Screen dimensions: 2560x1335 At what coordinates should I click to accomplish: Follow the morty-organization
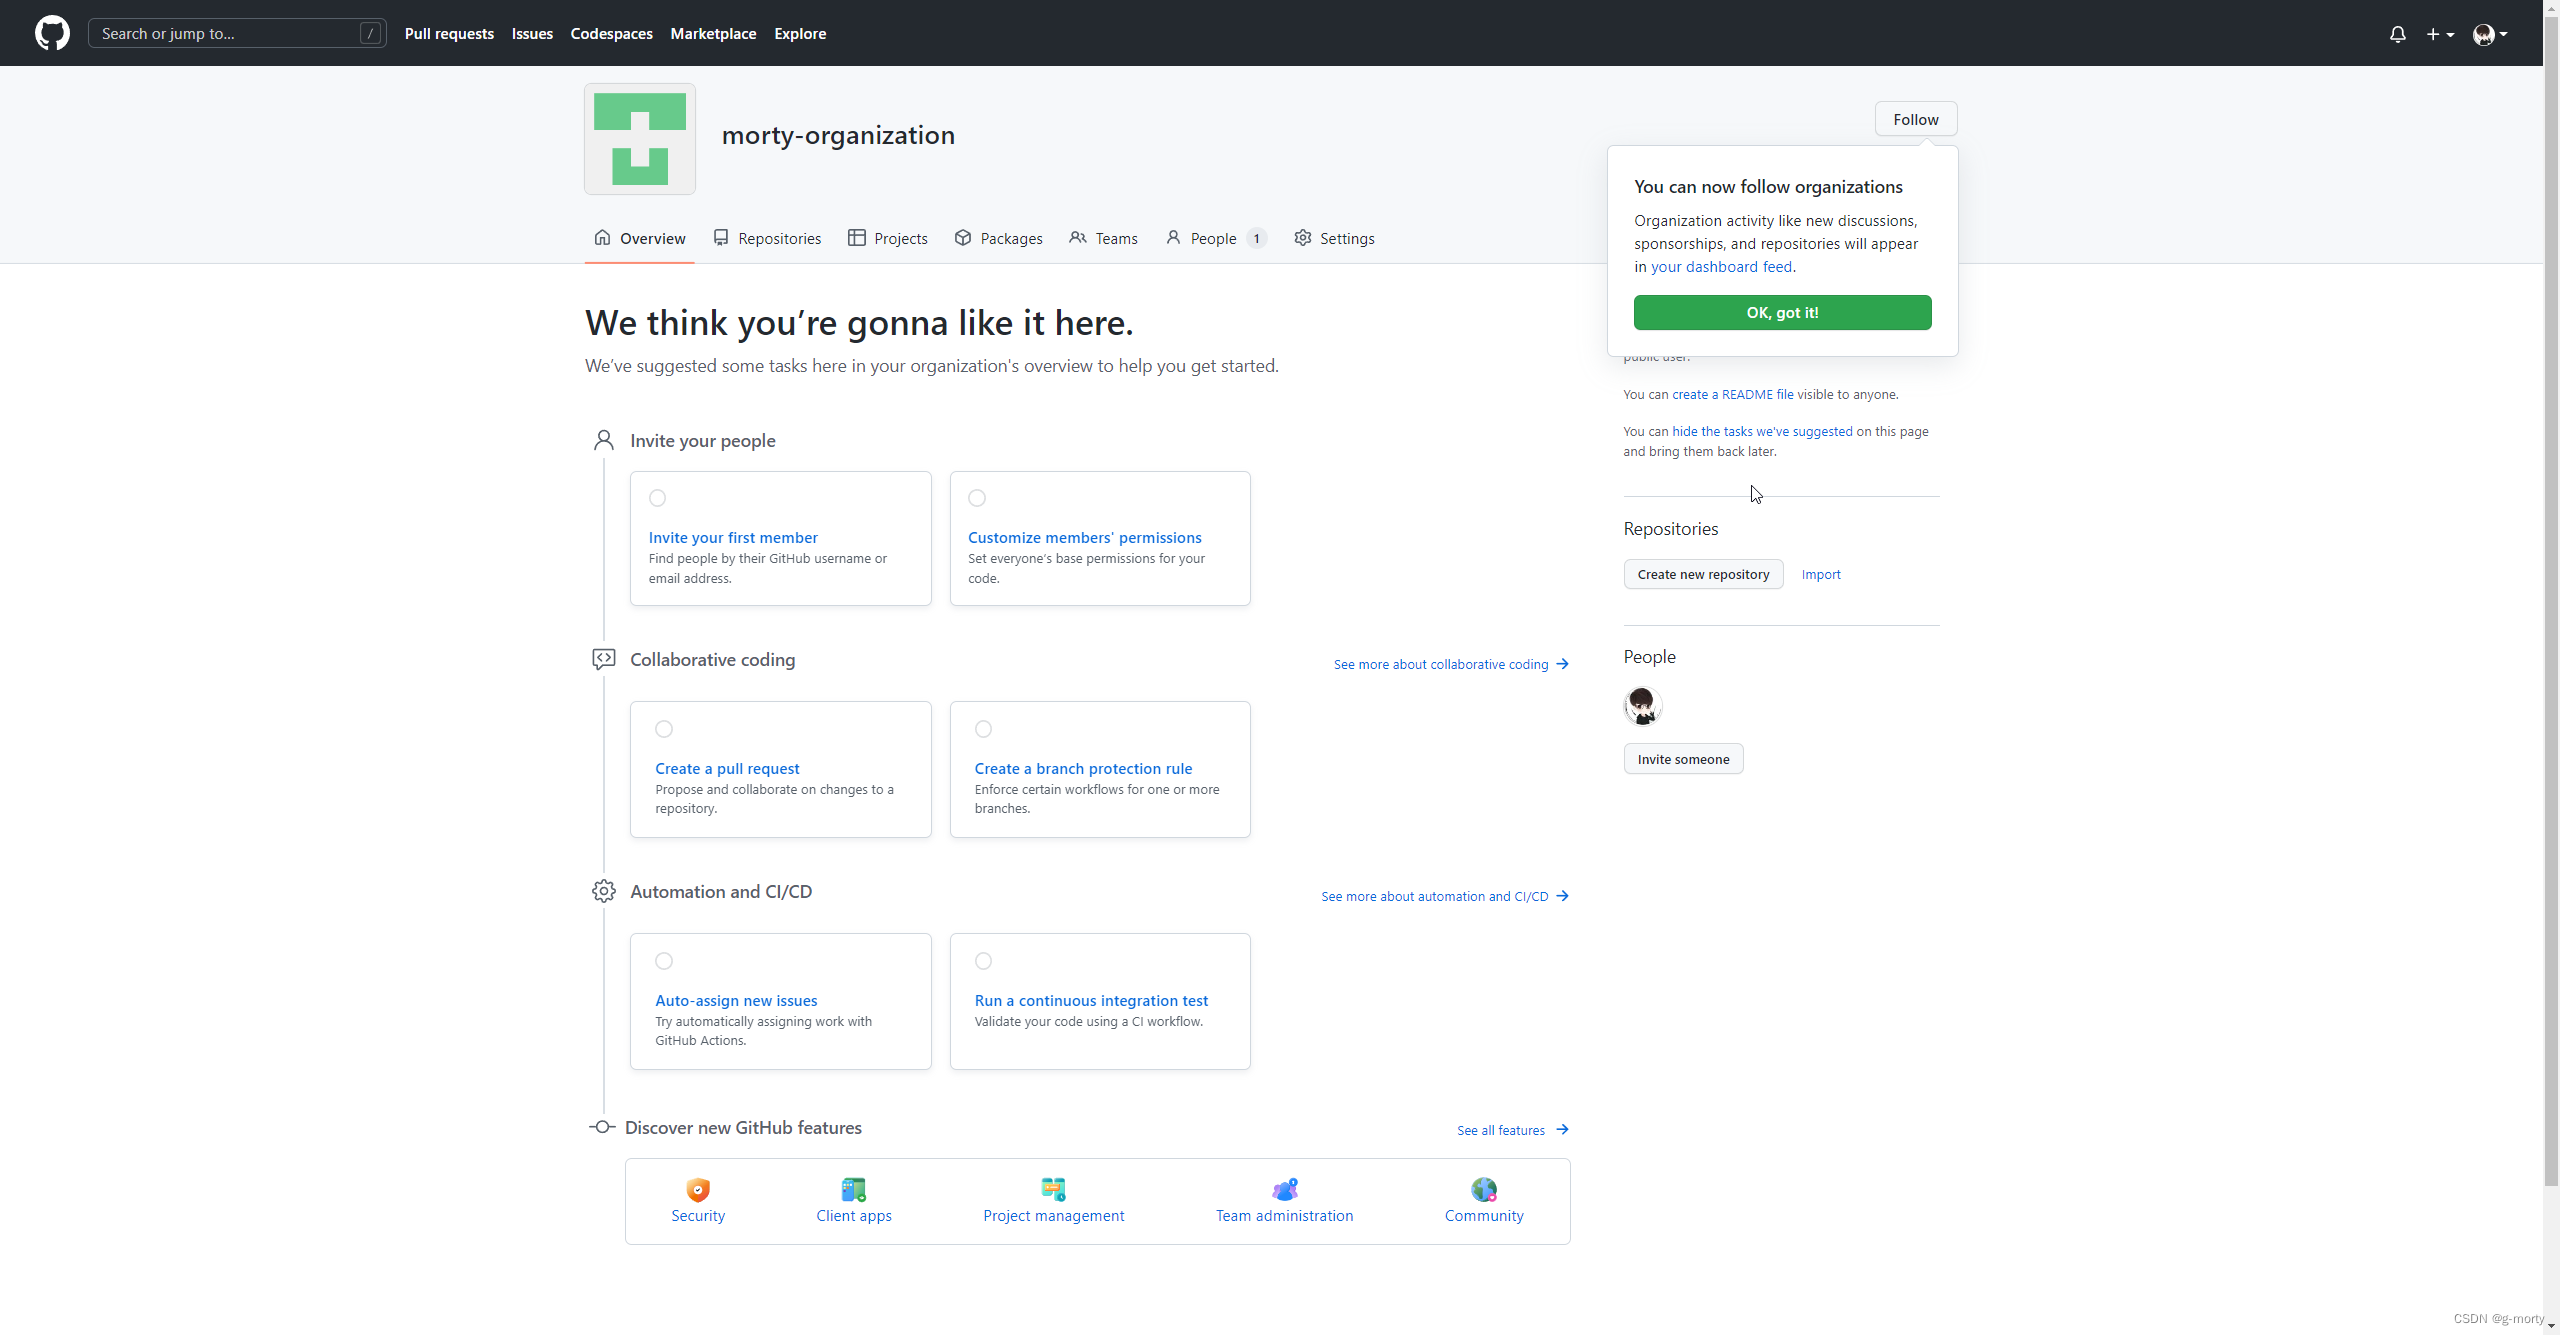[1915, 119]
